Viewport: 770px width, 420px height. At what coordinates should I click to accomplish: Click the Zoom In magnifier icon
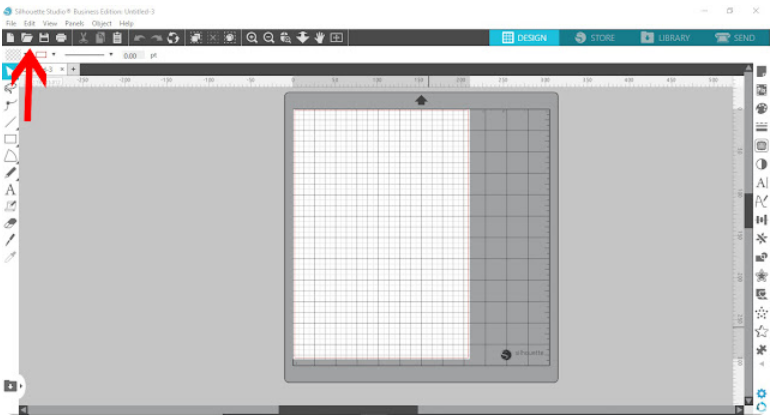(252, 38)
